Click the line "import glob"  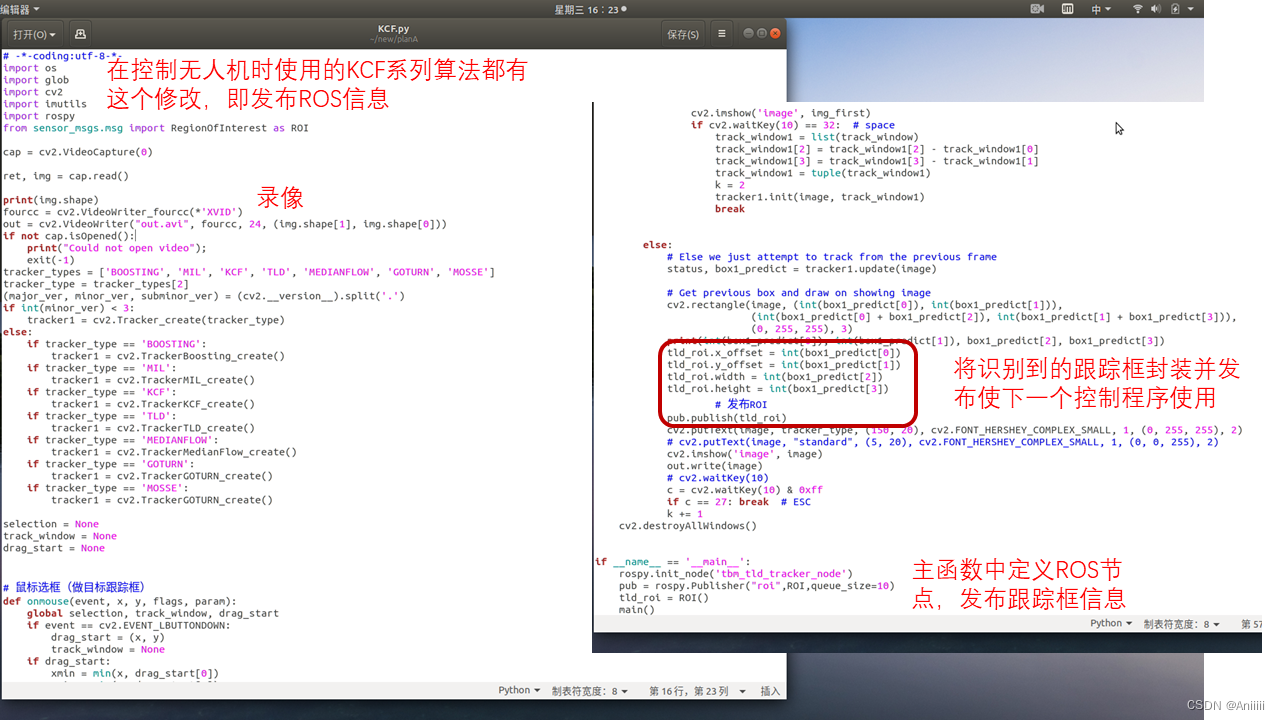(x=36, y=80)
